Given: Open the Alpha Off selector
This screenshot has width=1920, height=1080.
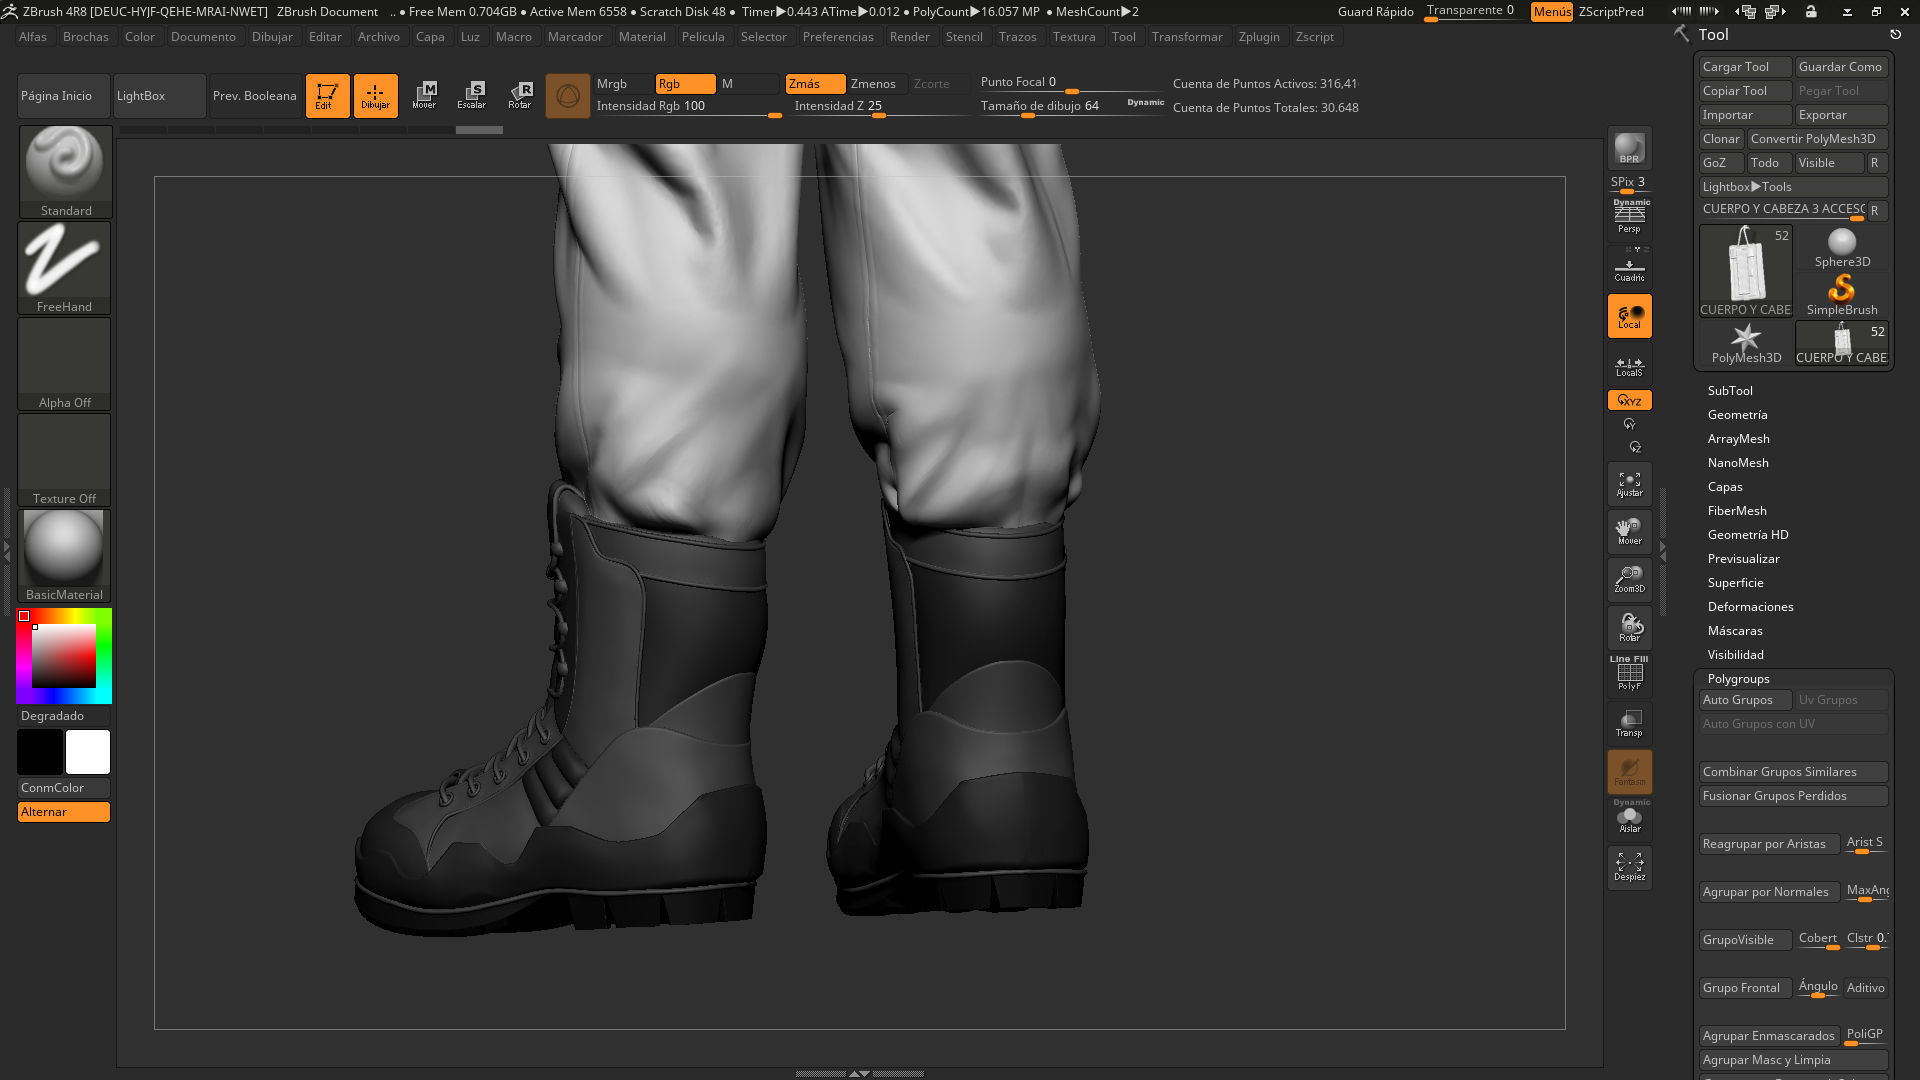Looking at the screenshot, I should (x=65, y=364).
